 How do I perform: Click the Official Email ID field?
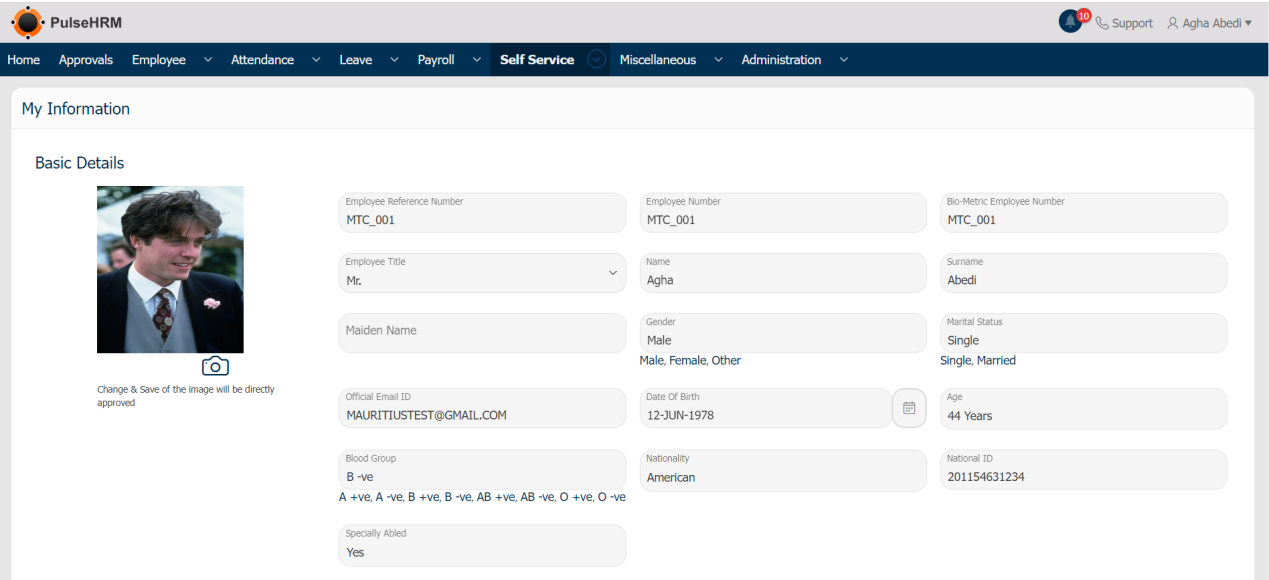(x=483, y=408)
